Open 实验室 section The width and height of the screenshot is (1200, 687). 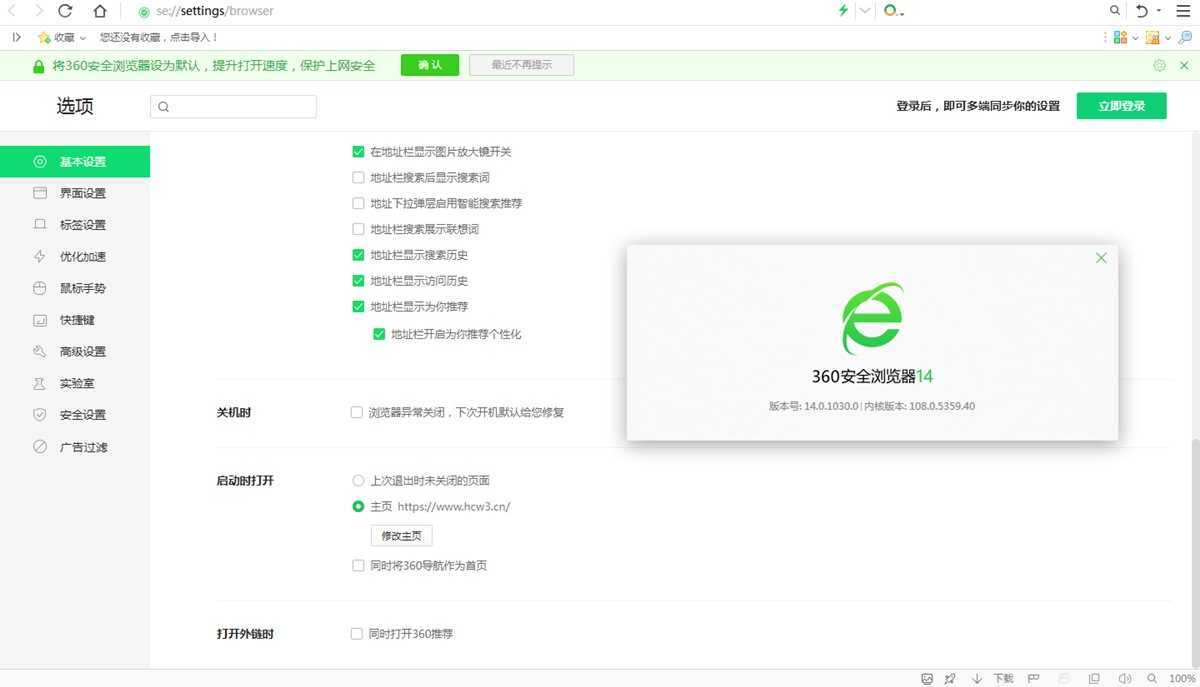75,384
